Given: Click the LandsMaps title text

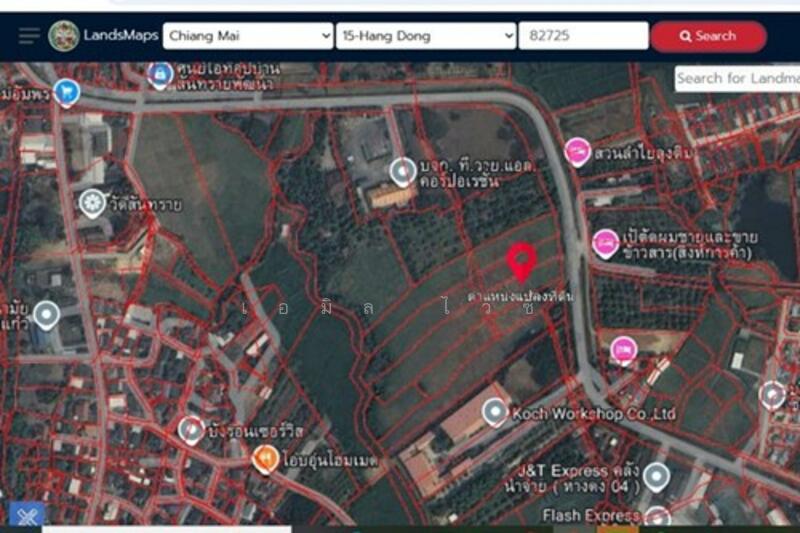Looking at the screenshot, I should (120, 36).
